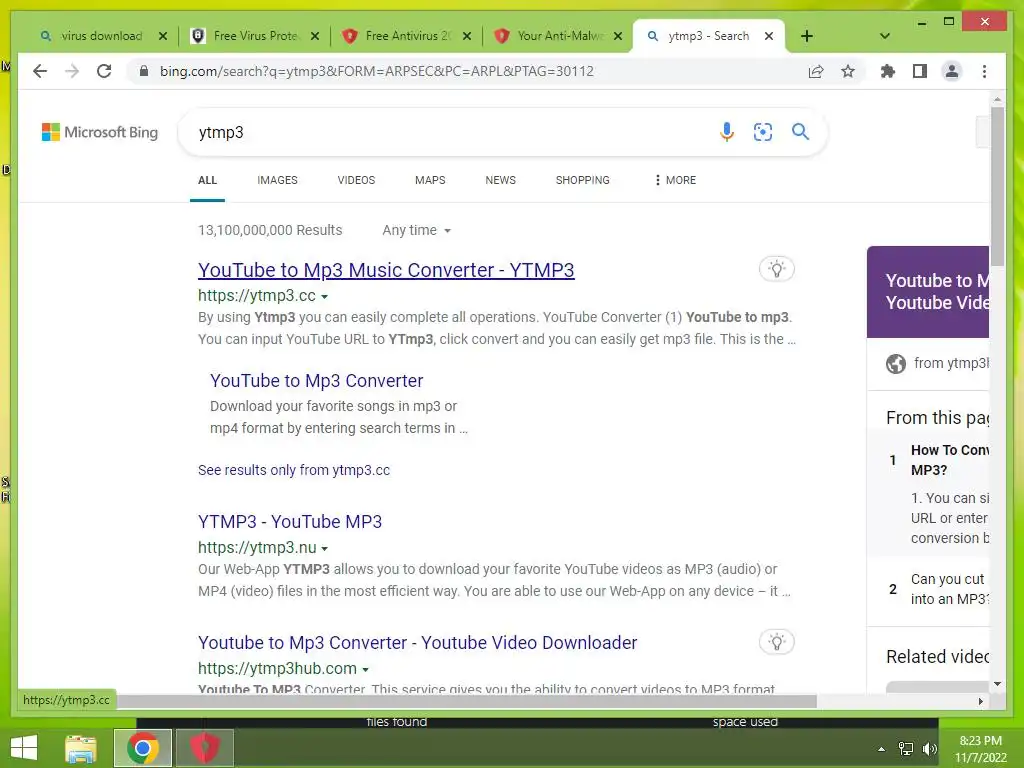
Task: Click 'See results only from ytmp3.cc'
Action: [294, 470]
